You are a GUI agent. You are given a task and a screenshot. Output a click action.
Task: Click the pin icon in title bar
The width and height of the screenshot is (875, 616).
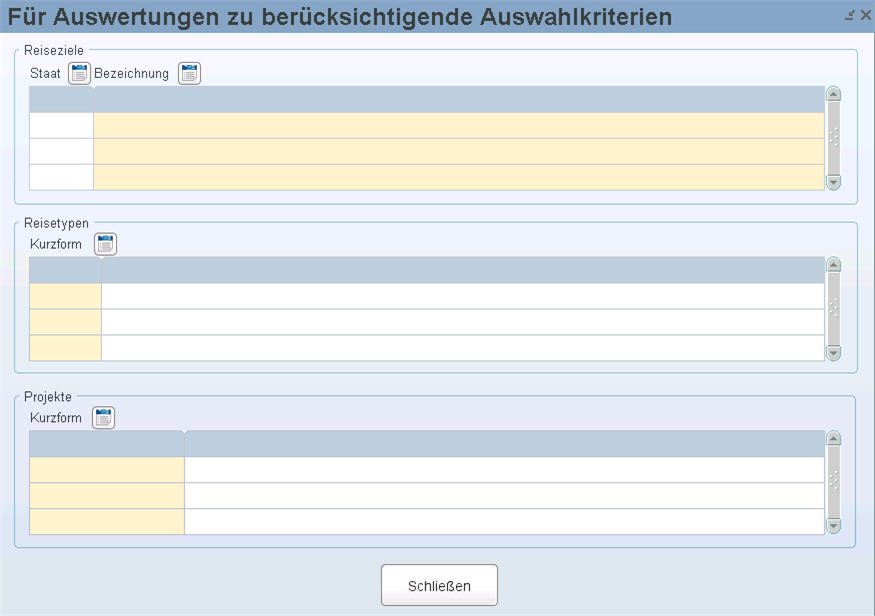[850, 15]
